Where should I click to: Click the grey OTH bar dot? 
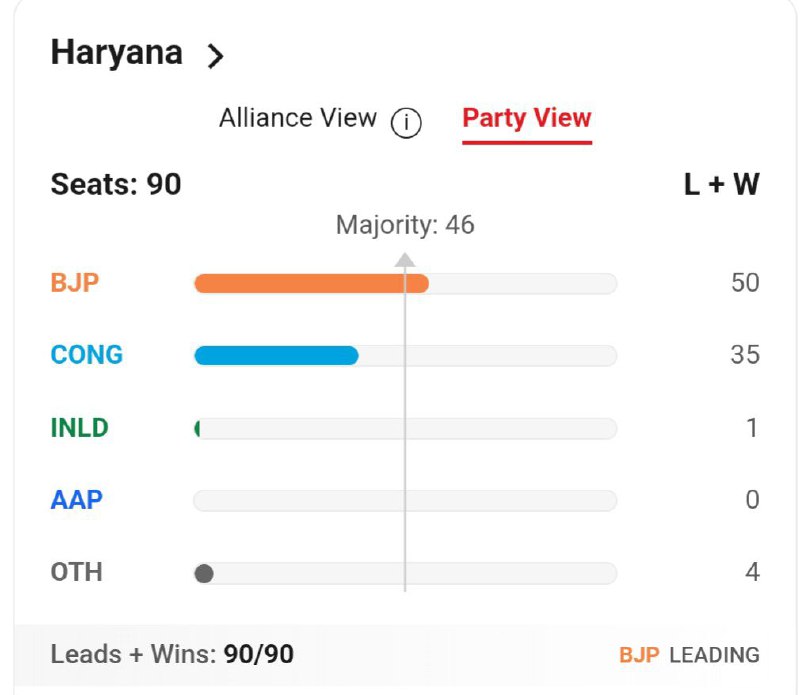tap(204, 574)
